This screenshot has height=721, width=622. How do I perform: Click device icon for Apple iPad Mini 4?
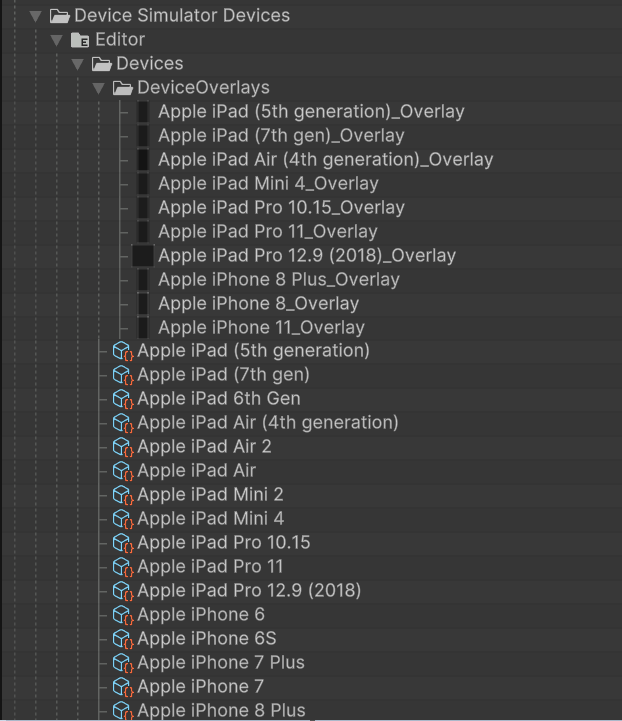[x=123, y=519]
